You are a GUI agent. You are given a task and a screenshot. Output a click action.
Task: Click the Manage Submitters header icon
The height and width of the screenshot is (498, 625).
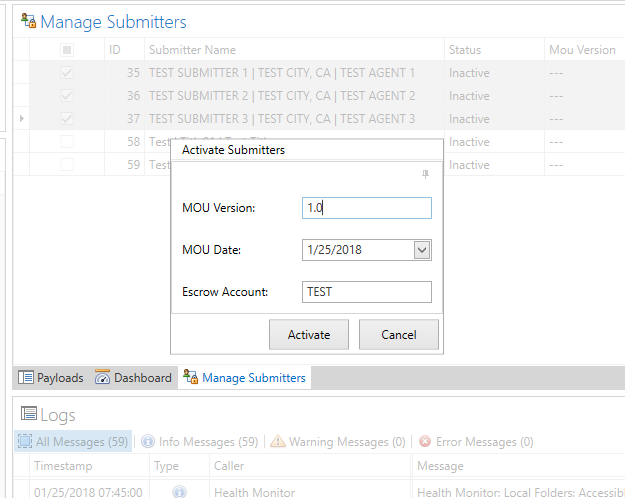[x=29, y=21]
